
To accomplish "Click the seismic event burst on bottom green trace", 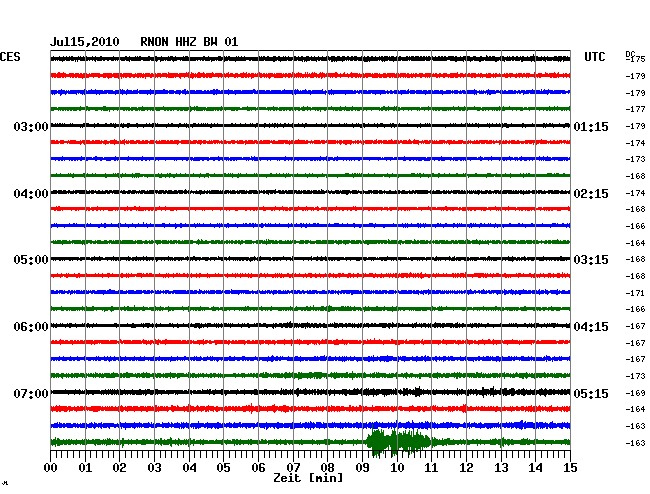I will click(399, 442).
